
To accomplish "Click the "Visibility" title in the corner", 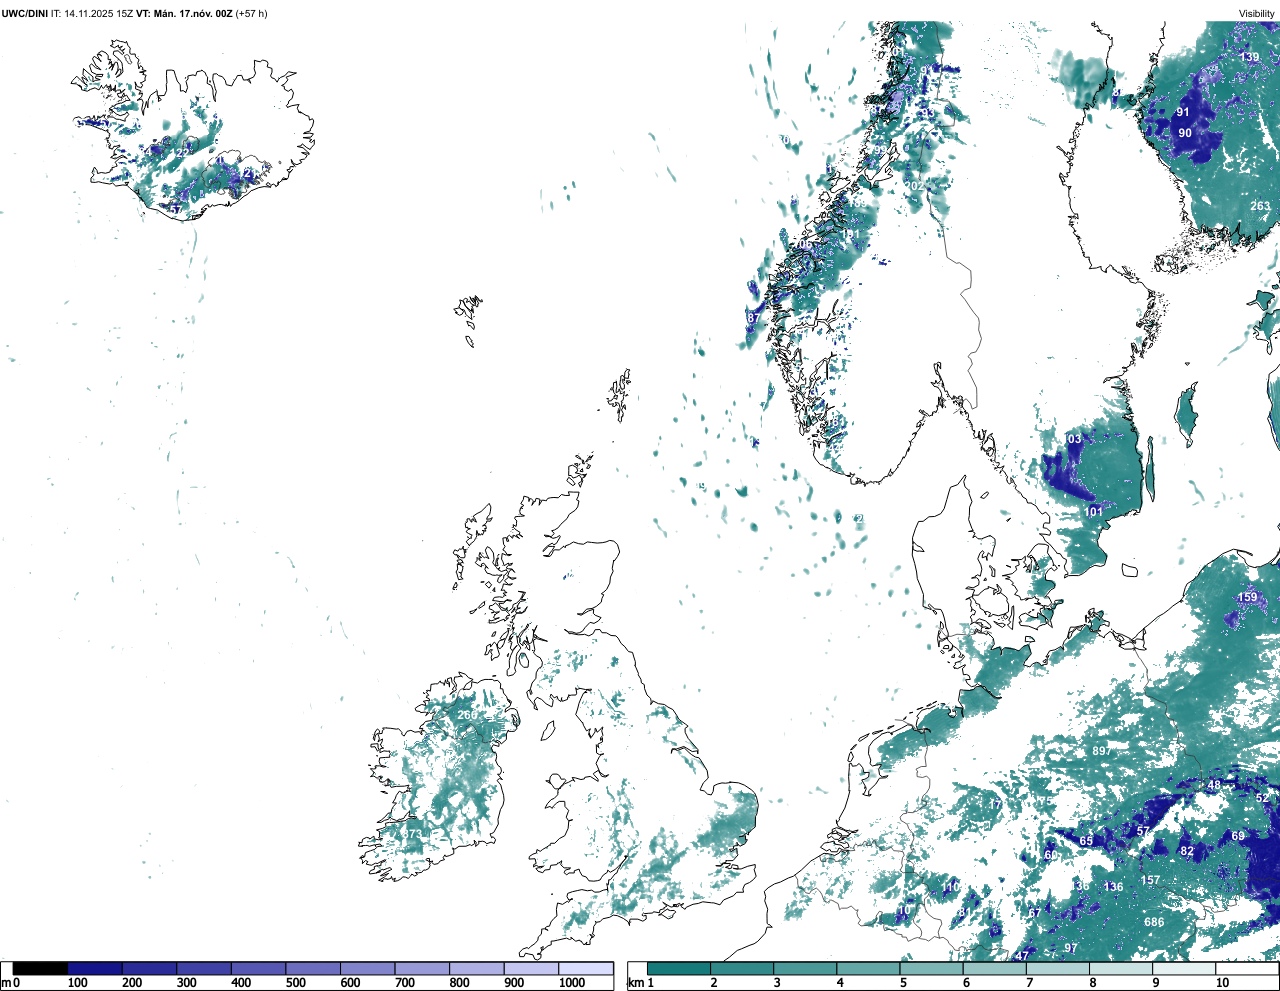I will pyautogui.click(x=1257, y=14).
